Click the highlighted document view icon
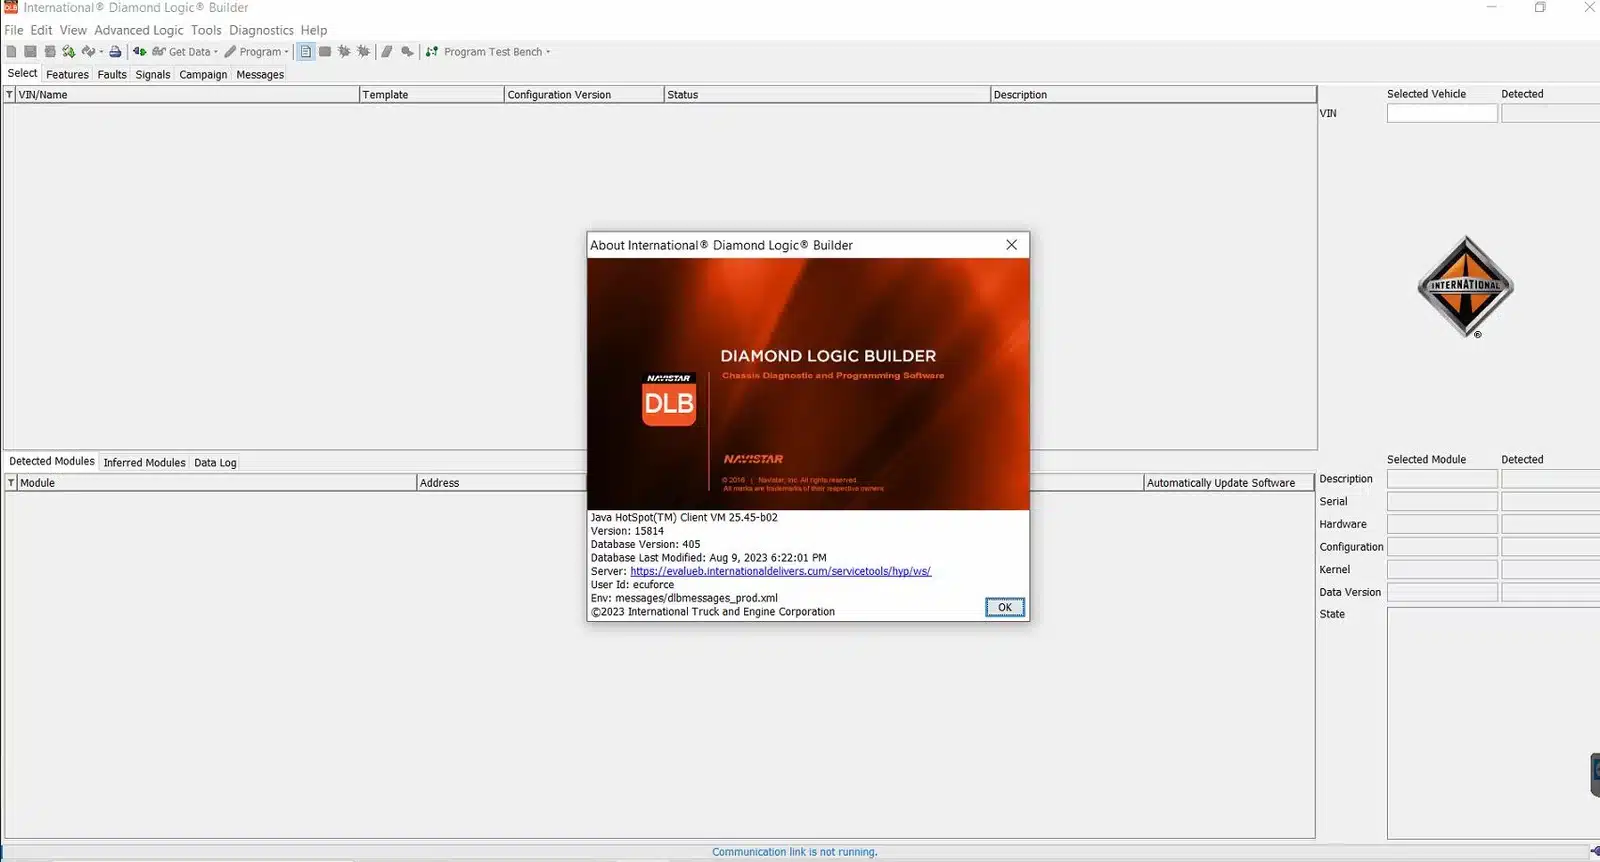This screenshot has width=1600, height=862. tap(306, 52)
